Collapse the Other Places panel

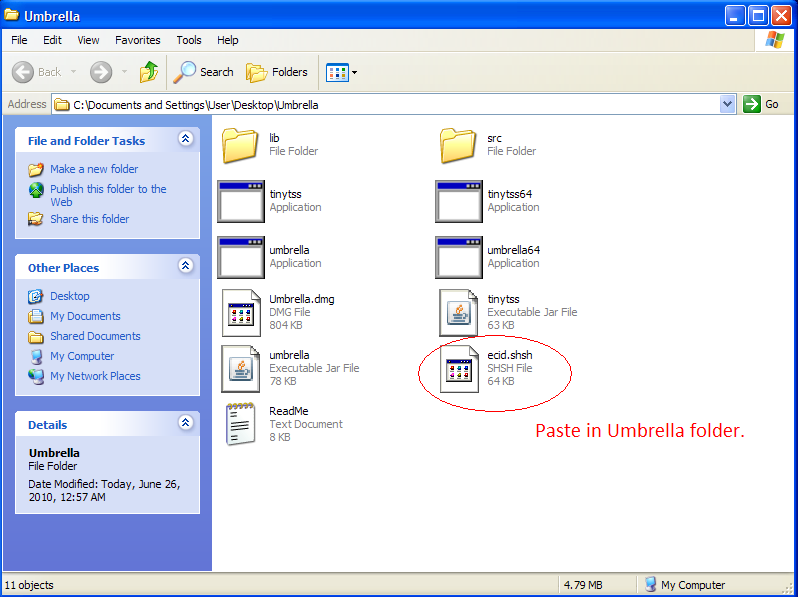[x=185, y=266]
